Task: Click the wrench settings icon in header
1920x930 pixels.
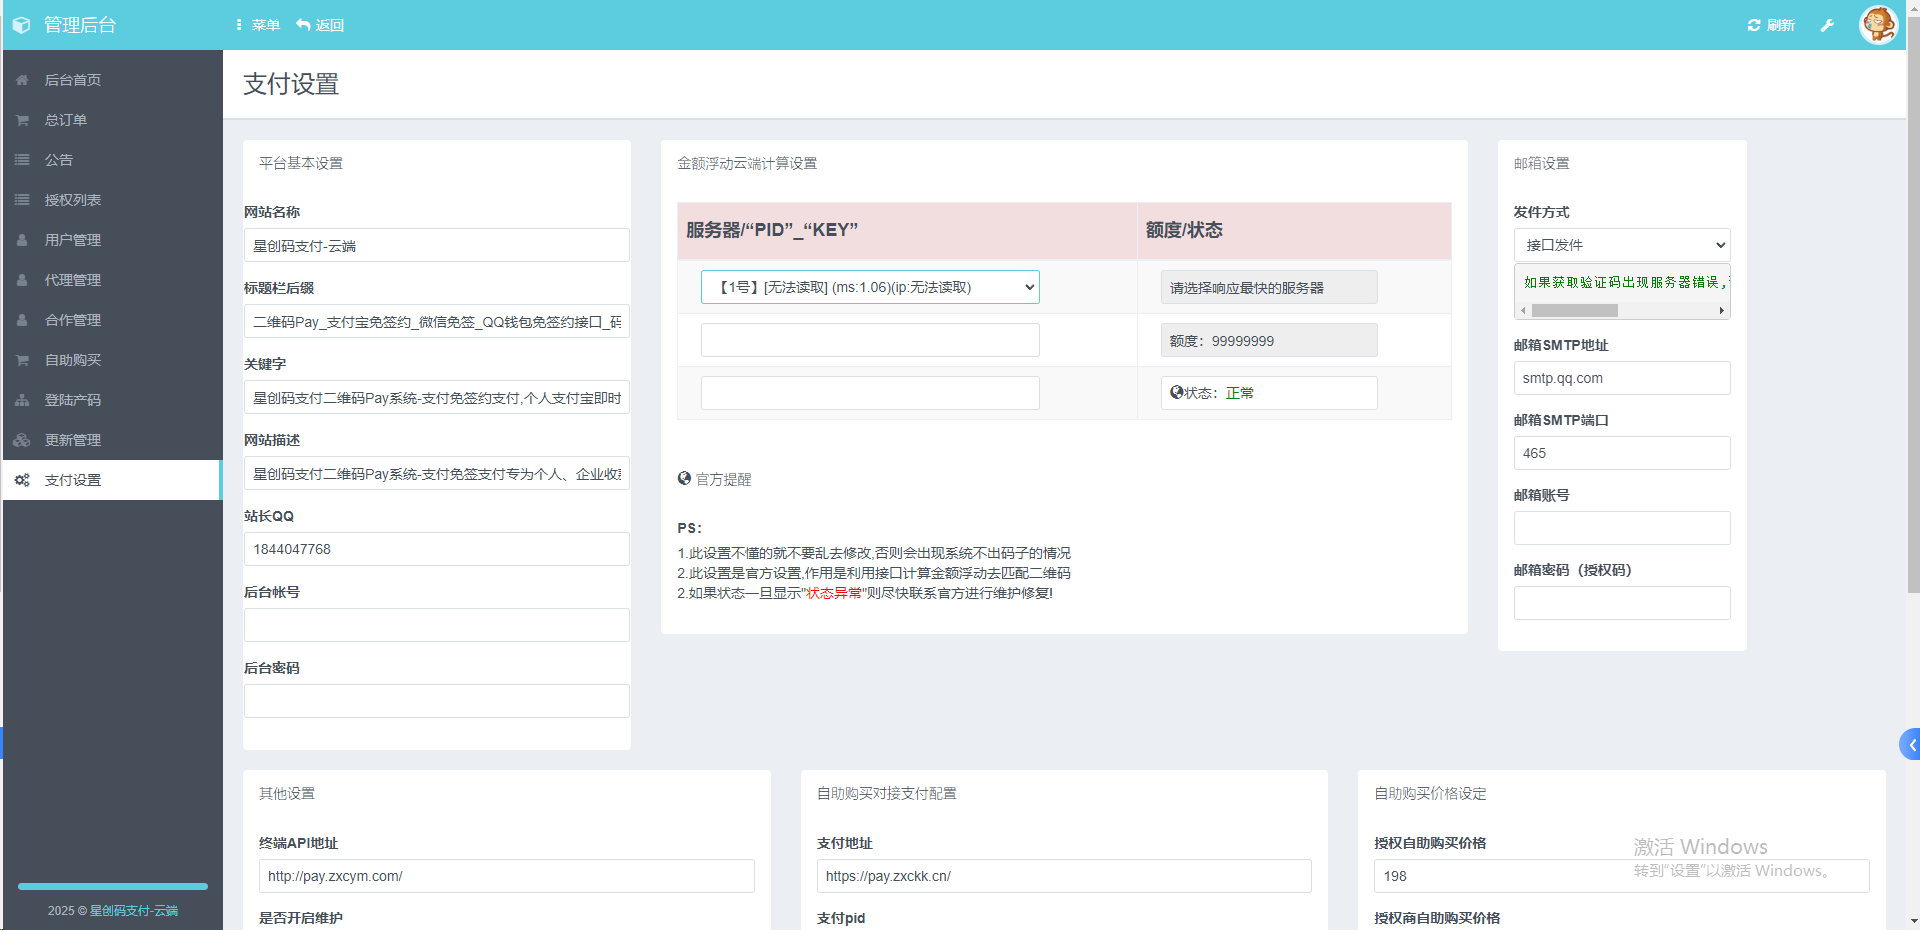Action: [1827, 25]
